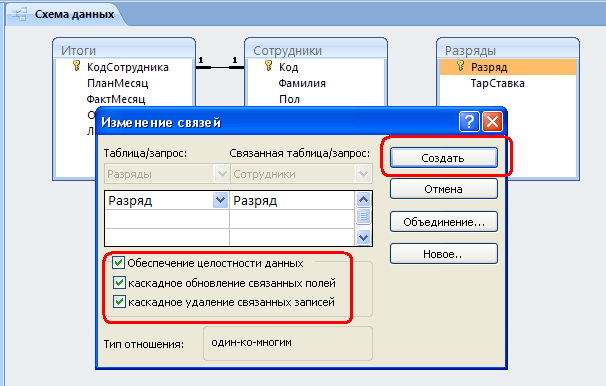Click the field grid scrollbar thumb
Screen dimensions: 606x386
363,216
